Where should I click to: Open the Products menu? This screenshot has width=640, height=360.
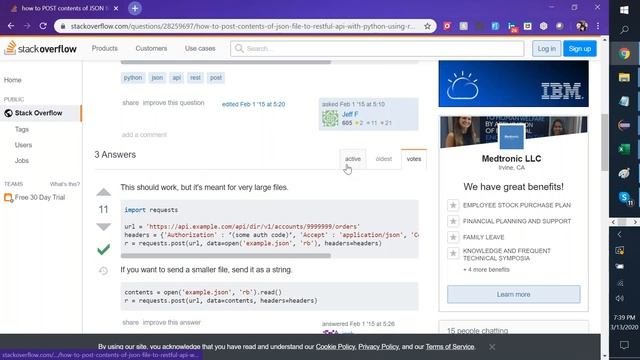coord(104,48)
